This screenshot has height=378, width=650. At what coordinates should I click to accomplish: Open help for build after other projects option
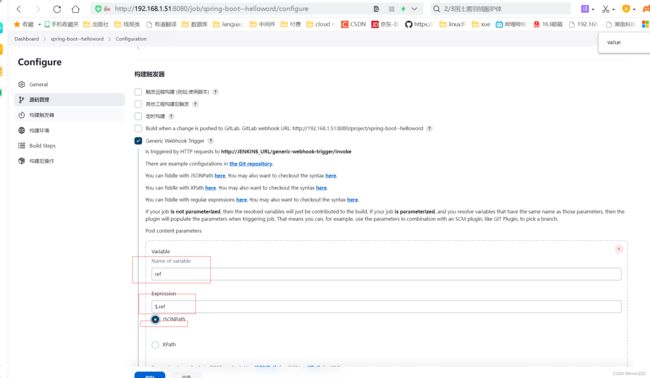[195, 104]
